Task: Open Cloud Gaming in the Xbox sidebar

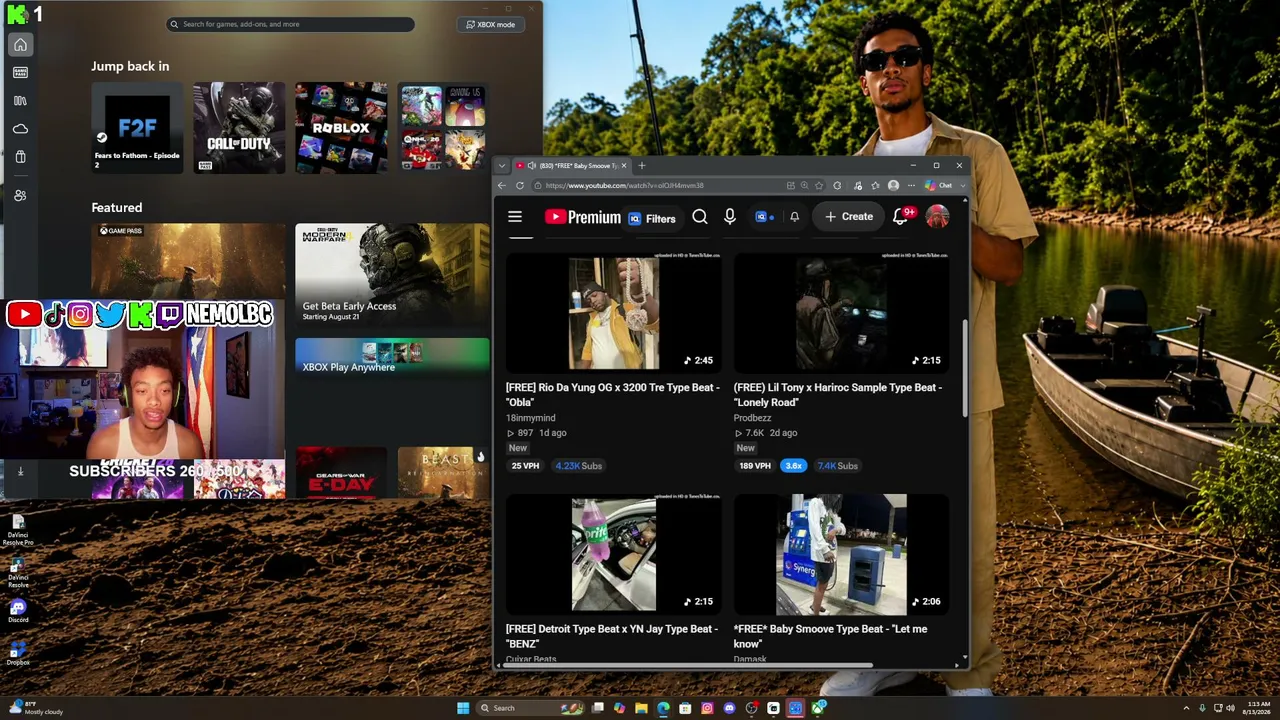Action: click(20, 129)
